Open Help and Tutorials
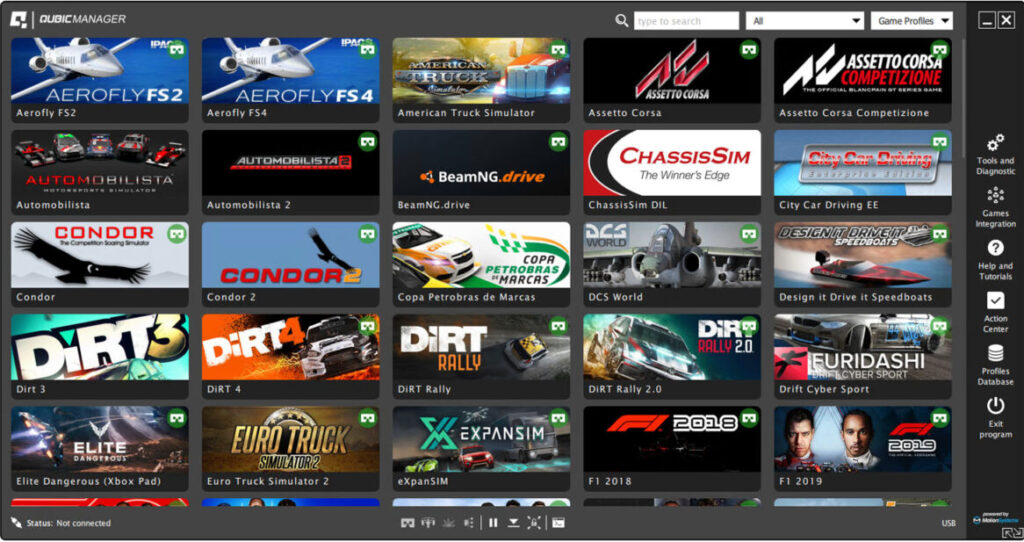 995,260
